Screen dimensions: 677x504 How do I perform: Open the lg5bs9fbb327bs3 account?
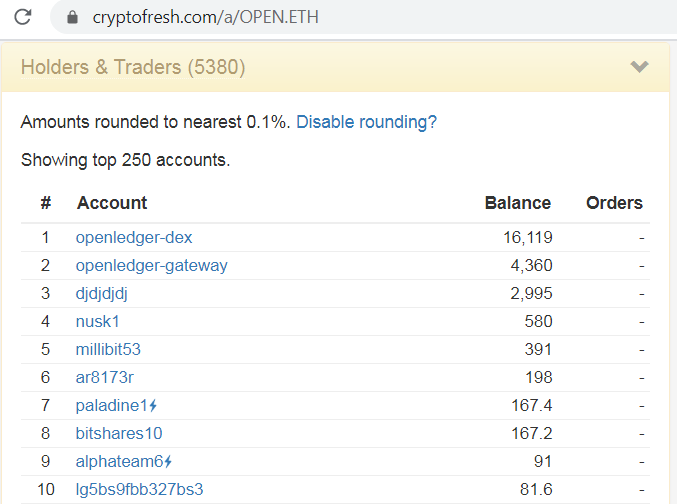[139, 489]
